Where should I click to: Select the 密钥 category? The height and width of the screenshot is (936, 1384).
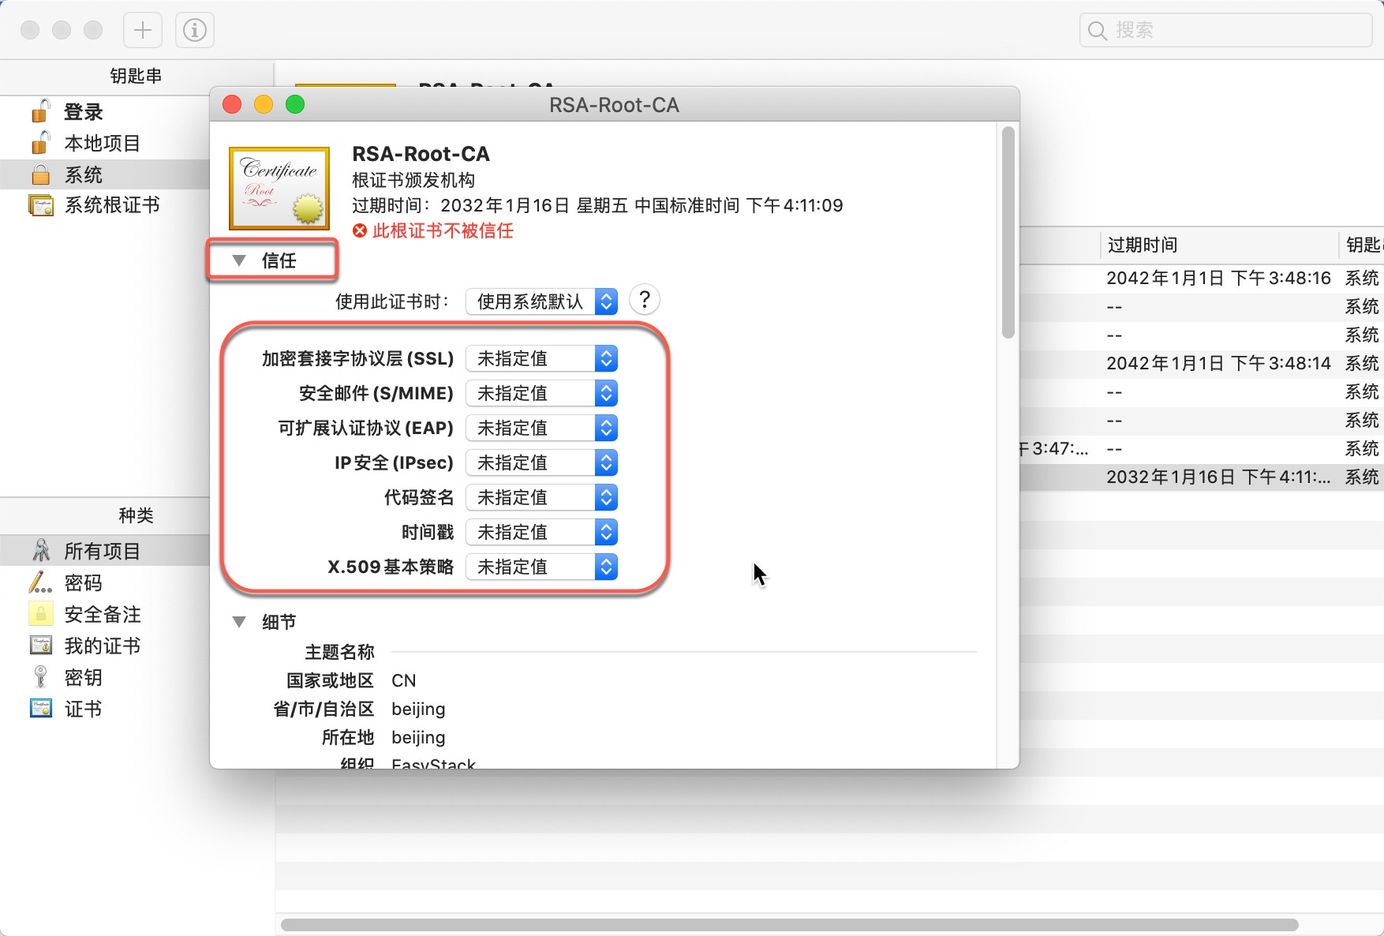83,678
